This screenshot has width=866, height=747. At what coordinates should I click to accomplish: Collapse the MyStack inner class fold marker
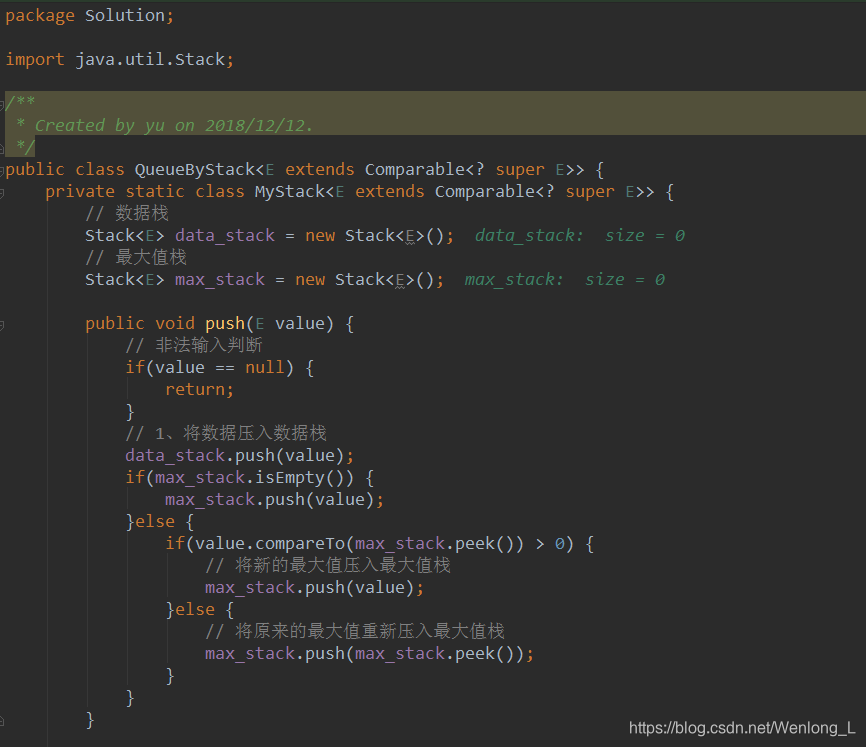click(x=2, y=193)
